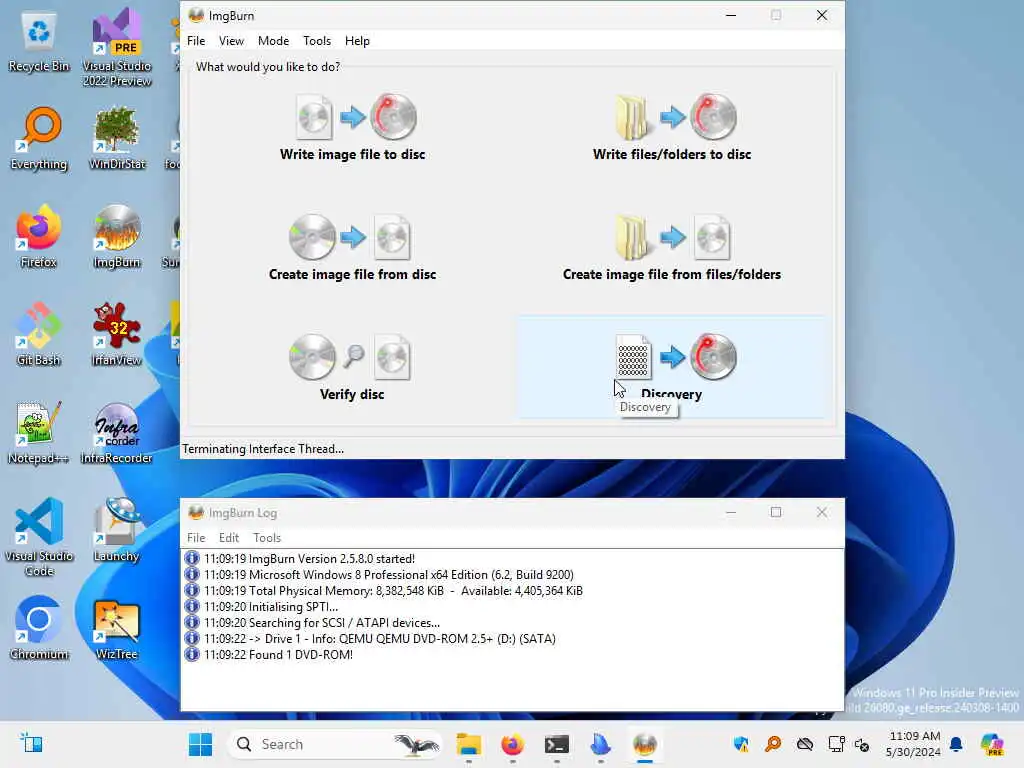Viewport: 1024px width, 768px height.
Task: Select Write image file to disc mode
Action: [353, 128]
